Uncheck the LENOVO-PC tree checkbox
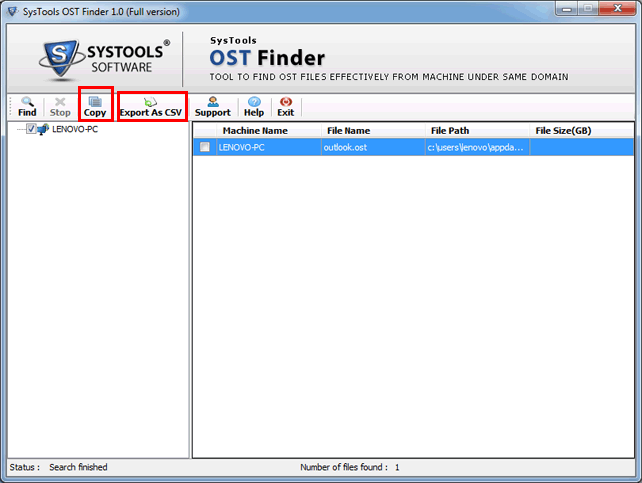642x483 pixels. [31, 129]
